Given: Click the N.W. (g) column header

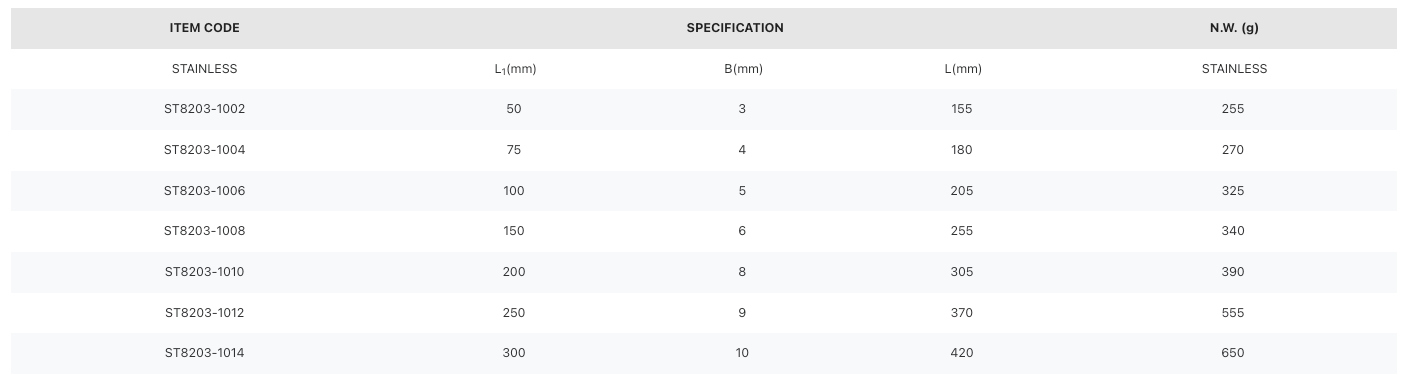Looking at the screenshot, I should [1234, 28].
